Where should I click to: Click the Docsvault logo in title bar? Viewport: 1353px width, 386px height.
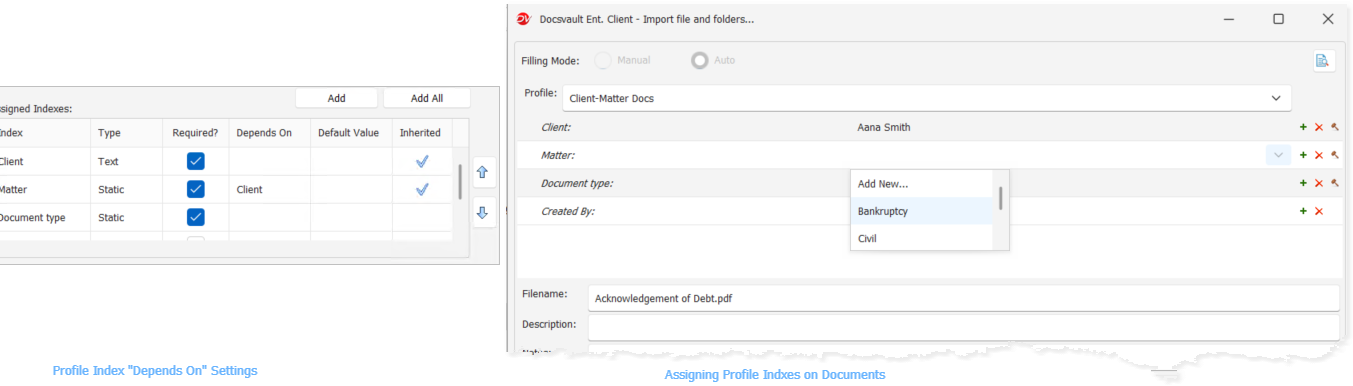pos(524,20)
